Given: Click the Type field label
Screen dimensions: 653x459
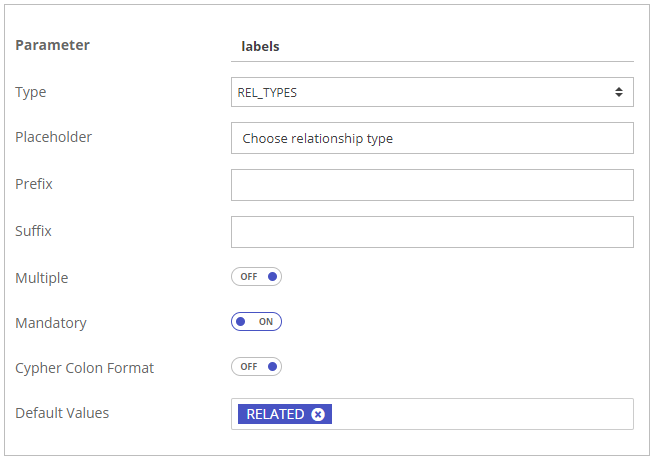Looking at the screenshot, I should (31, 92).
